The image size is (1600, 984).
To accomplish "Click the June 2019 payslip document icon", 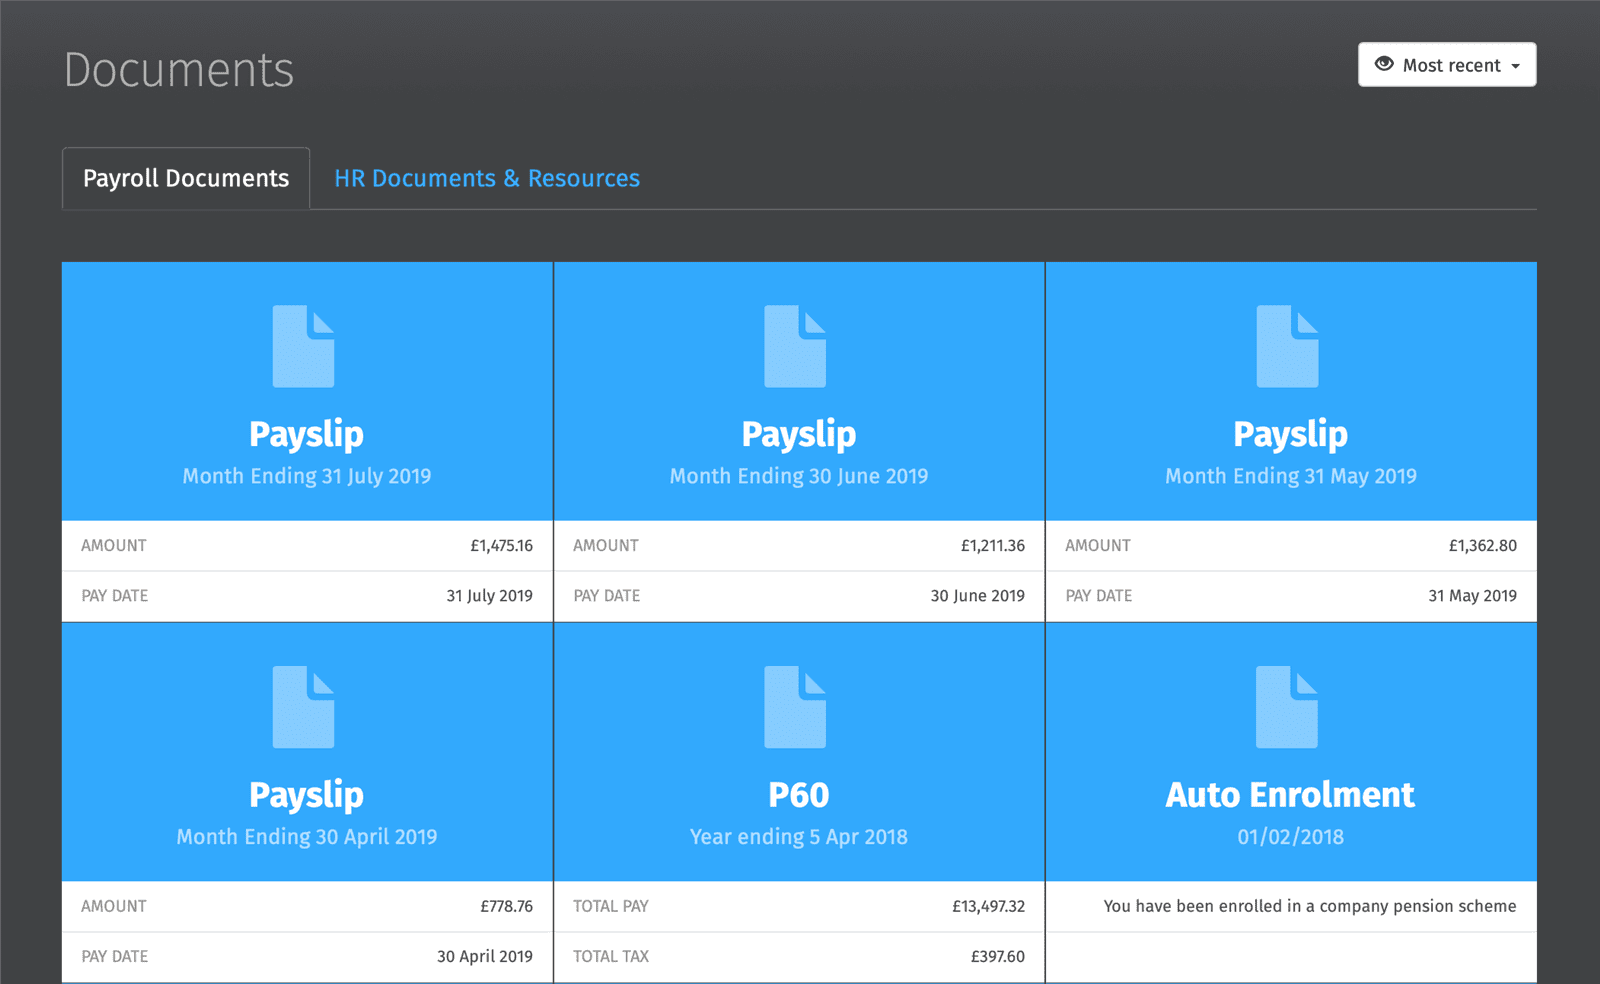I will [796, 346].
